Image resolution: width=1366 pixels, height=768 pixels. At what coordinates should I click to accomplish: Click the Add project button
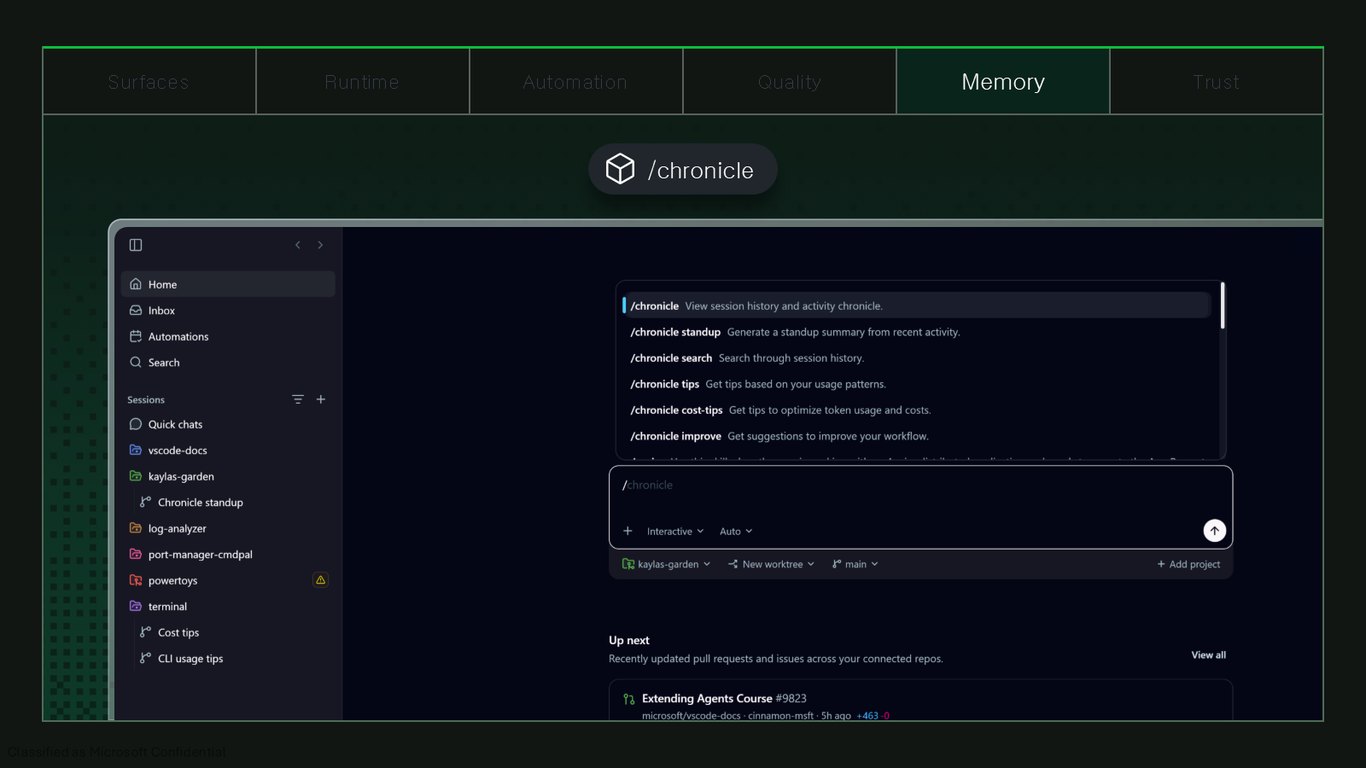tap(1188, 564)
